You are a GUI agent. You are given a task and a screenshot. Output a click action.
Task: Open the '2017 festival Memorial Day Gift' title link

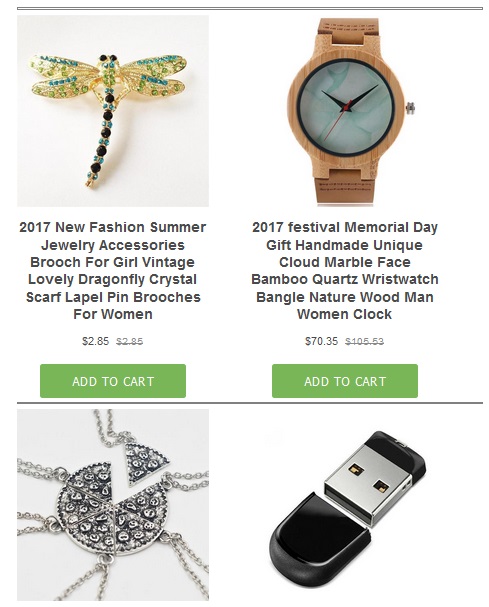tap(345, 271)
